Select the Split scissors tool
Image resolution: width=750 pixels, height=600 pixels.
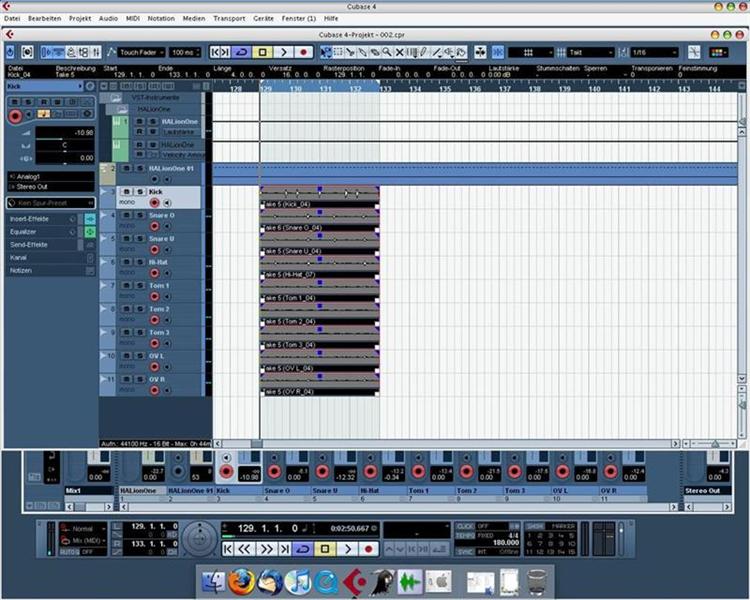pyautogui.click(x=350, y=52)
